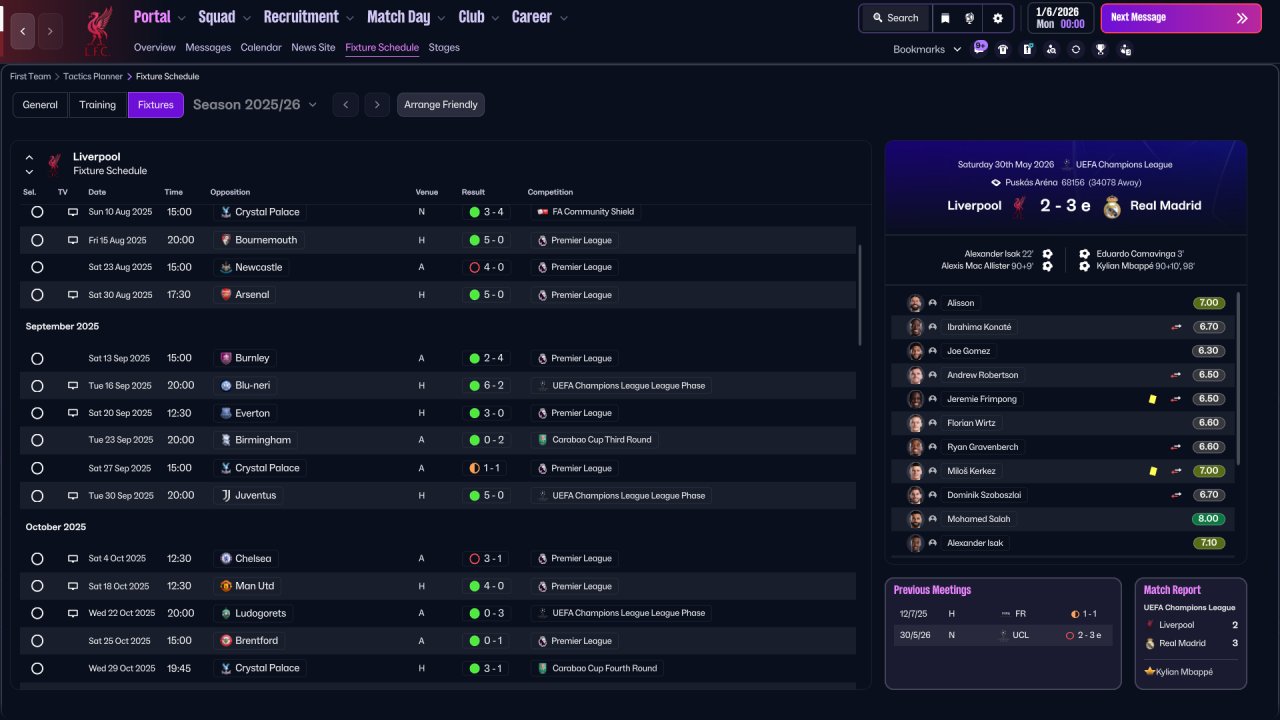
Task: Select the Blu-neri fixture radio button
Action: tap(37, 386)
